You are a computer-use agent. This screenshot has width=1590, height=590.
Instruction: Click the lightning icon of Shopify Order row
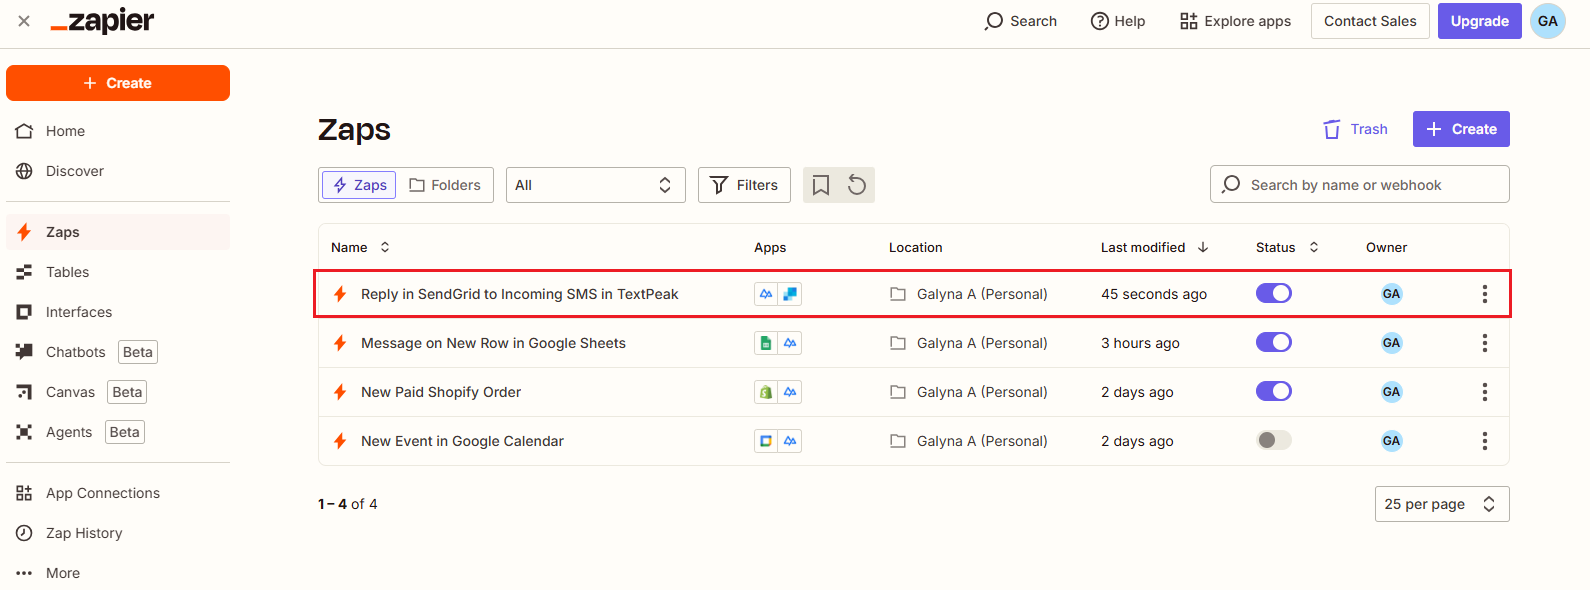point(340,392)
